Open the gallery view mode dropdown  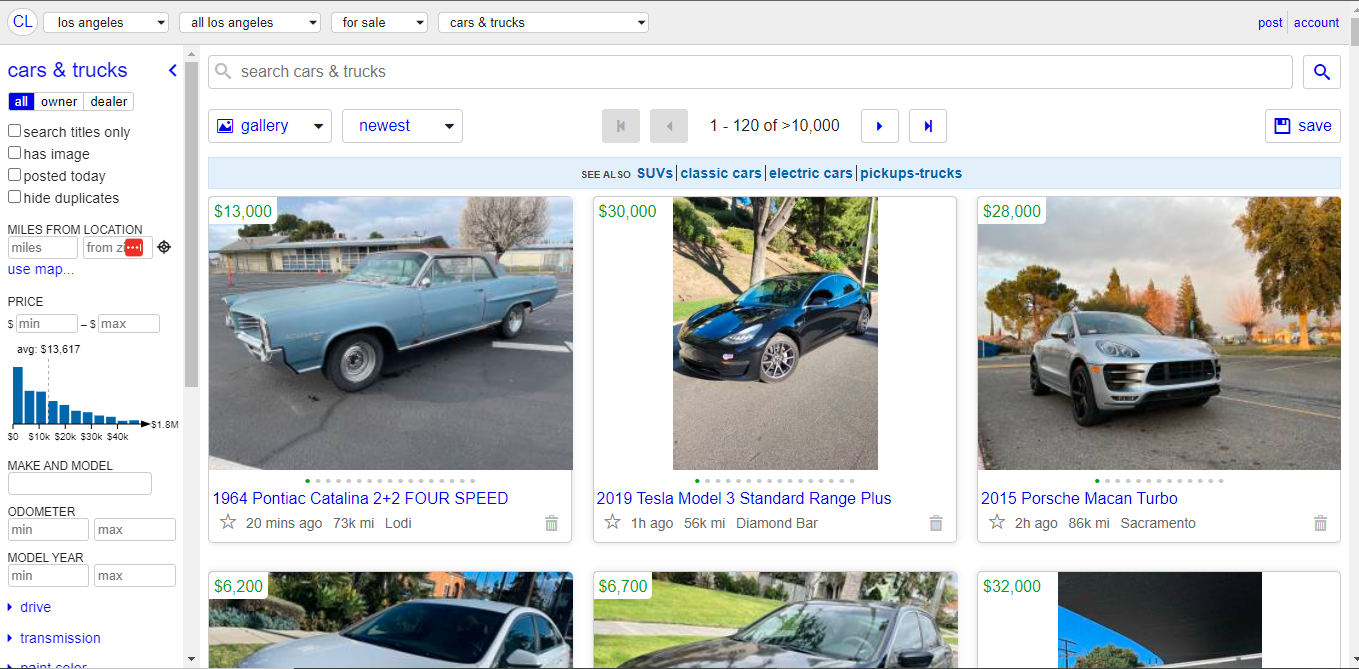coord(270,126)
